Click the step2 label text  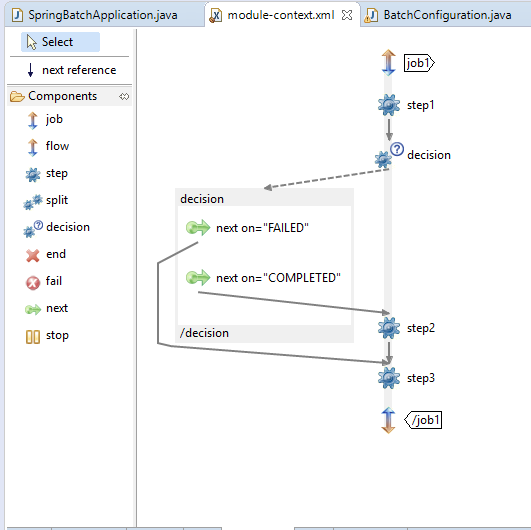tap(421, 328)
